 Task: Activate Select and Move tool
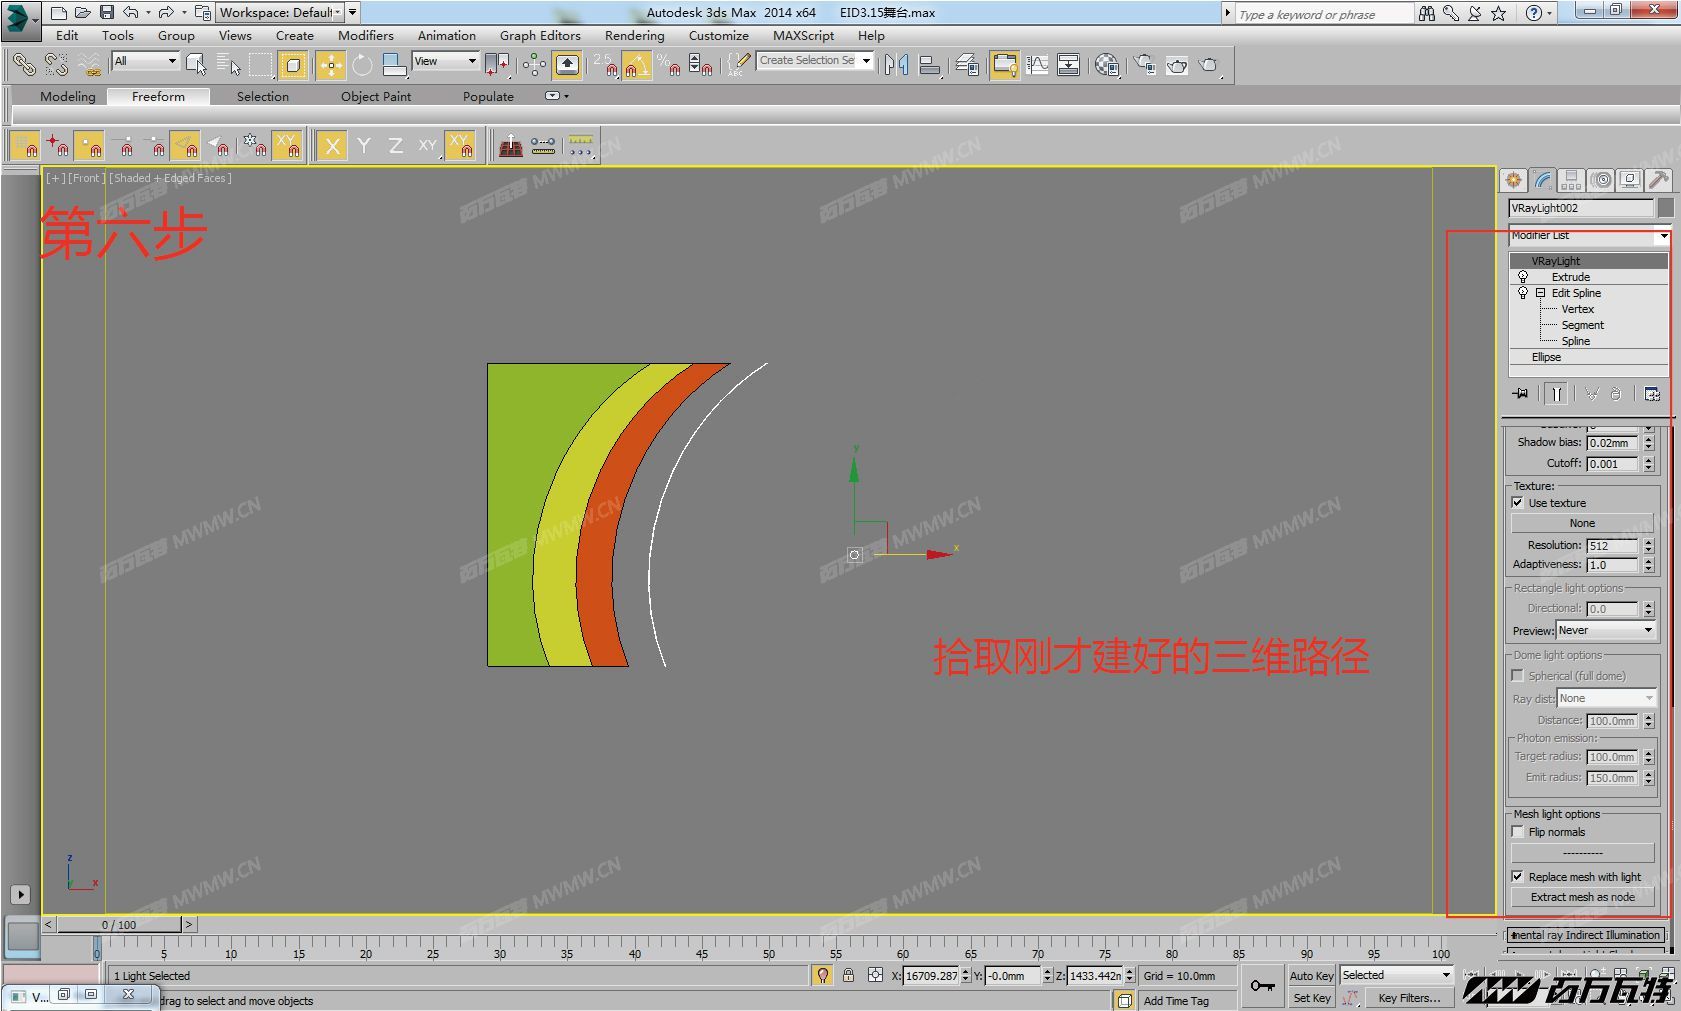tap(330, 65)
